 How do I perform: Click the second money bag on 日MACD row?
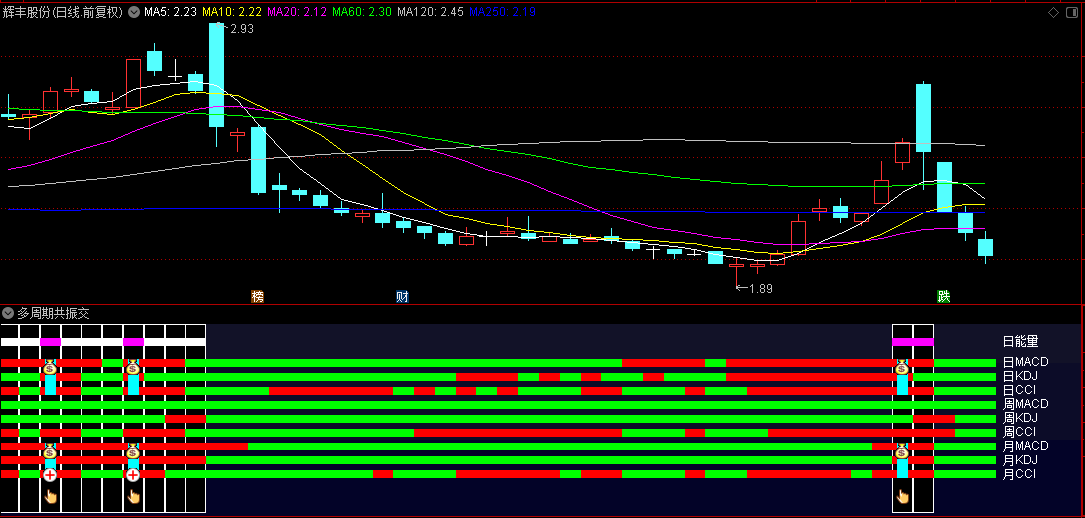(133, 367)
